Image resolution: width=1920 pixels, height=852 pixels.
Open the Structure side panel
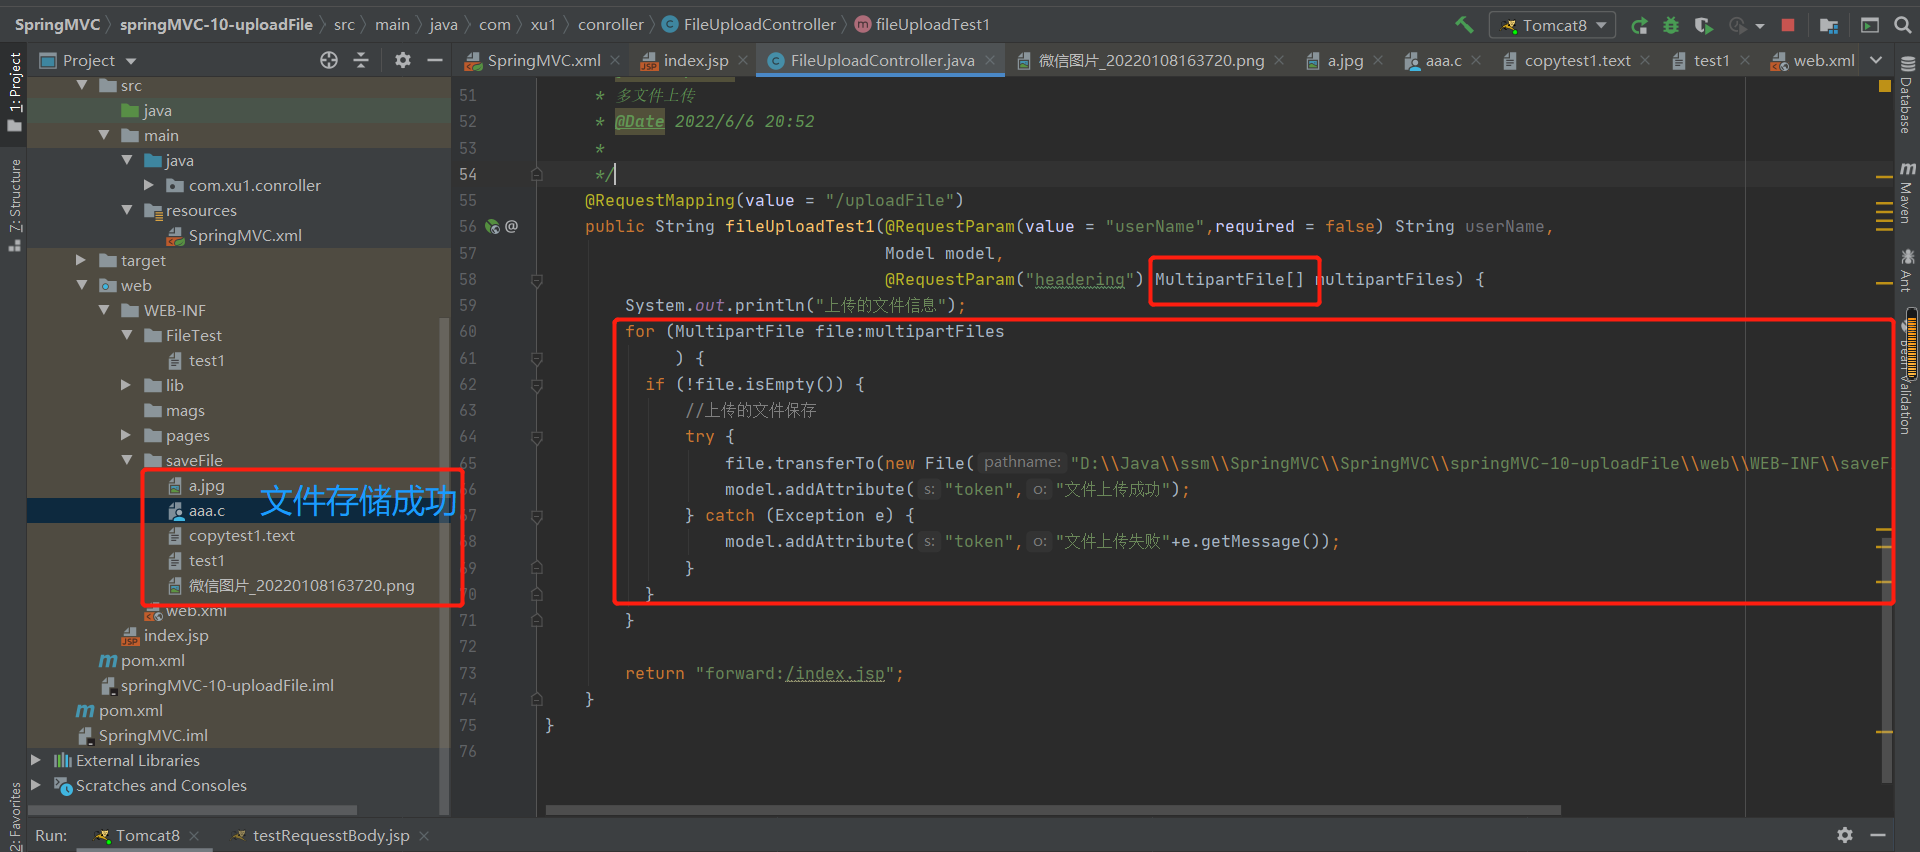pyautogui.click(x=14, y=205)
